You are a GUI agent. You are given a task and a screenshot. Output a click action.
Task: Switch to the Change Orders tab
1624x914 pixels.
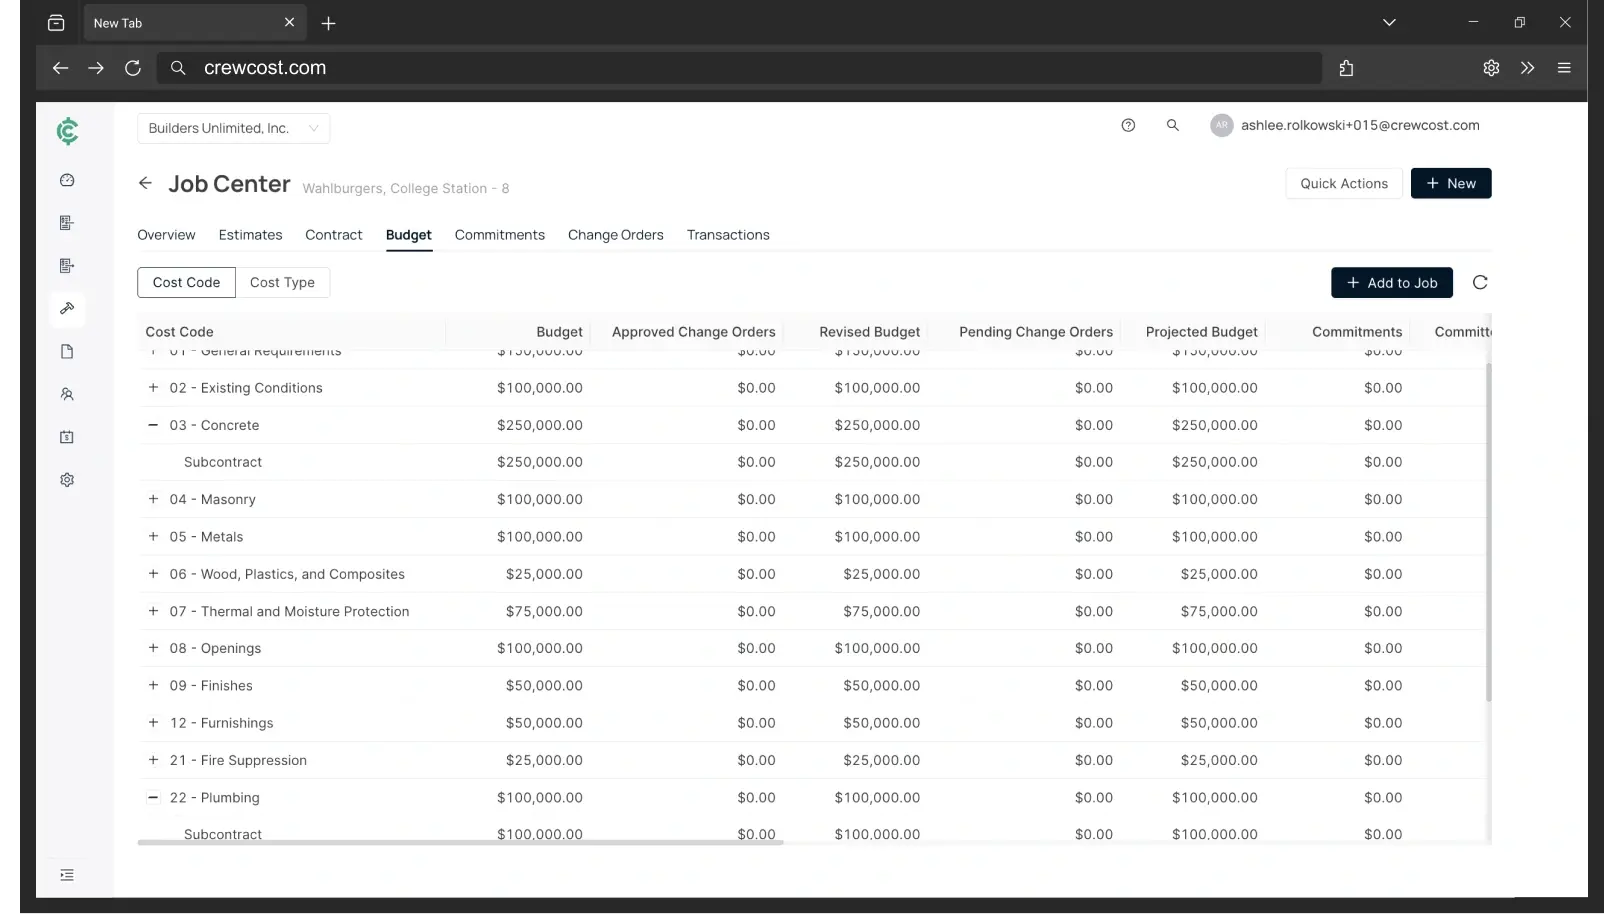click(x=615, y=235)
